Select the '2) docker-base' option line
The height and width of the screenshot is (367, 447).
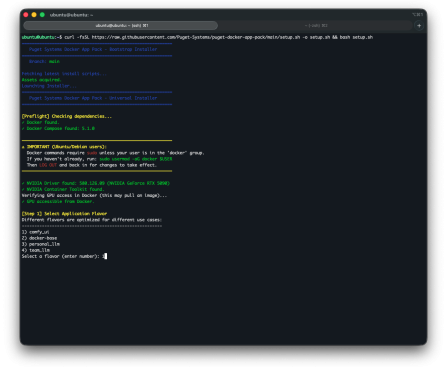[x=39, y=238]
